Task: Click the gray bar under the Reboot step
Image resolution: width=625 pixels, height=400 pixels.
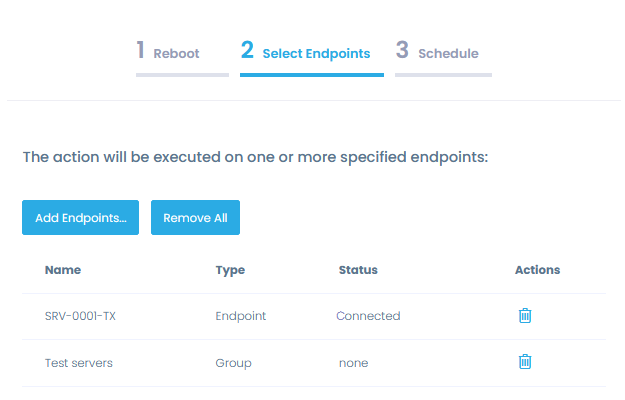Action: point(183,75)
